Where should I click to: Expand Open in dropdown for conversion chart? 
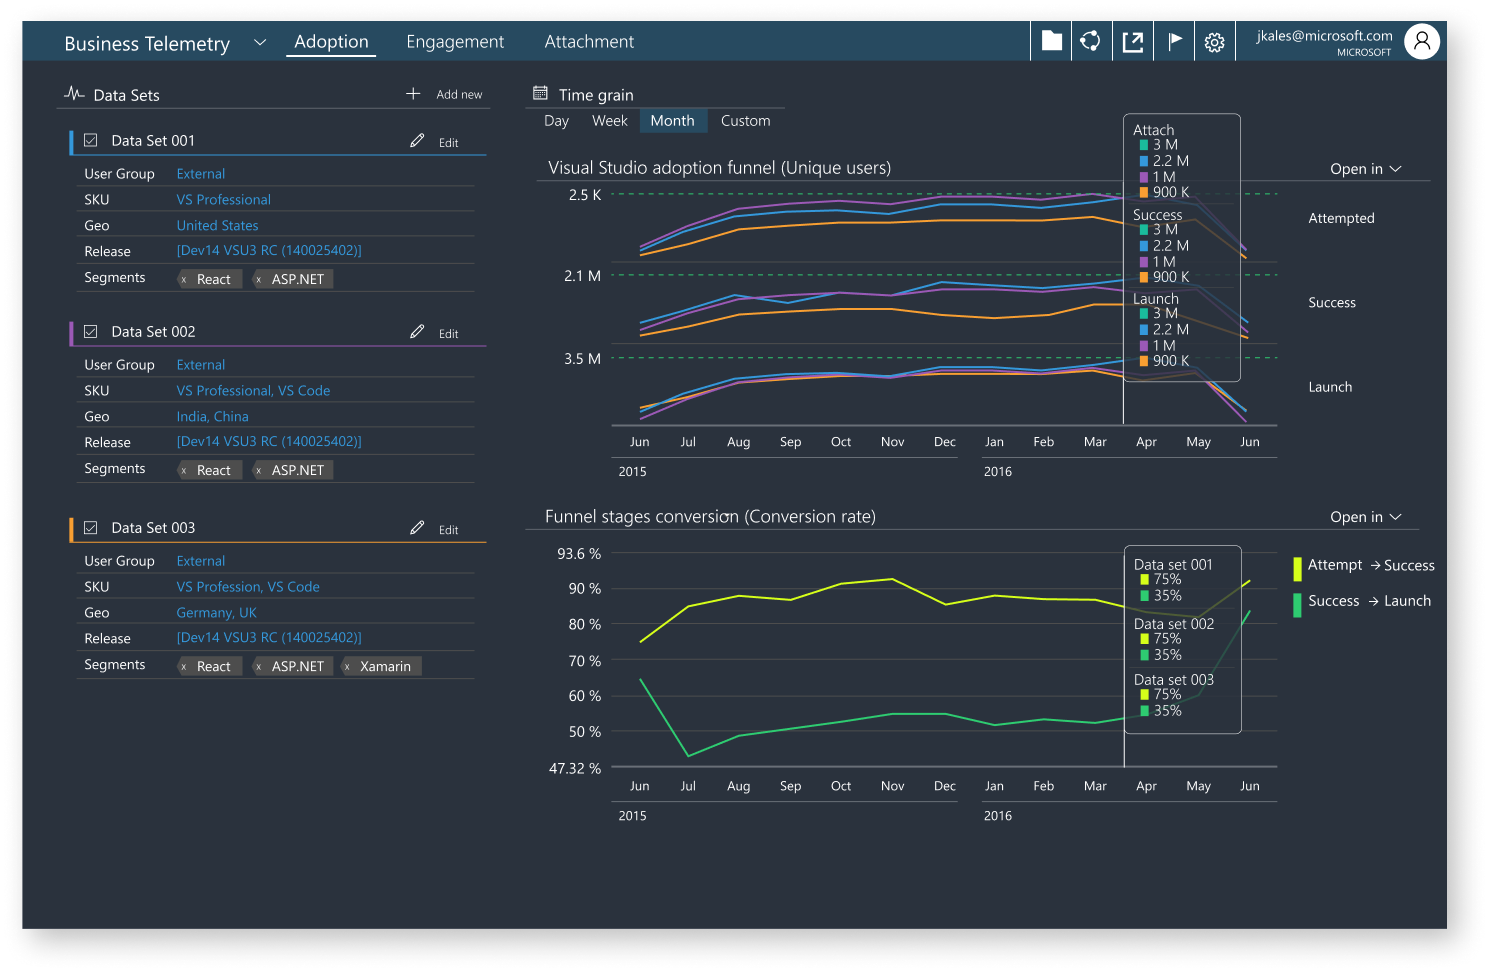point(1396,517)
